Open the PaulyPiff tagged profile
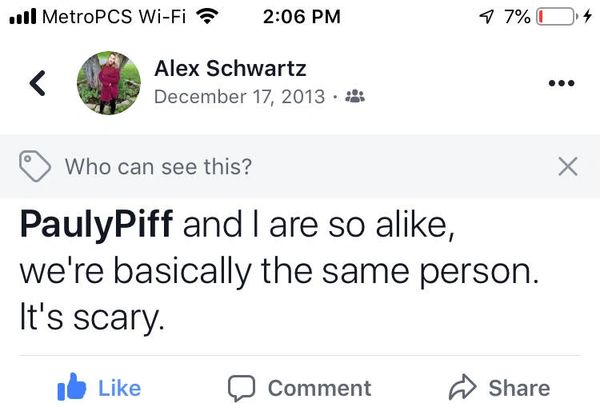600x415 pixels. pyautogui.click(x=99, y=226)
